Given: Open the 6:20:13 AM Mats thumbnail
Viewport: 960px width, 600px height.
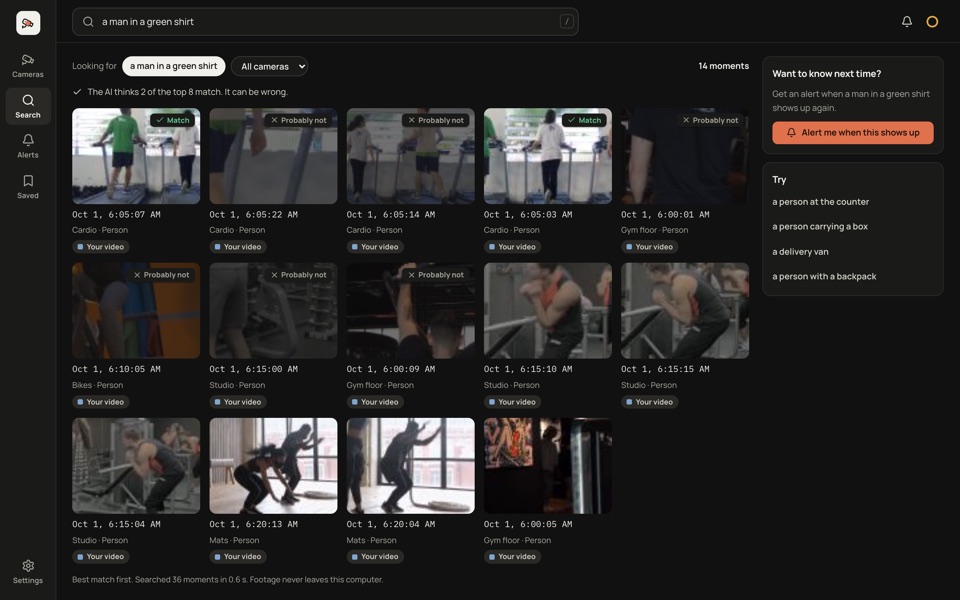Looking at the screenshot, I should (x=273, y=465).
